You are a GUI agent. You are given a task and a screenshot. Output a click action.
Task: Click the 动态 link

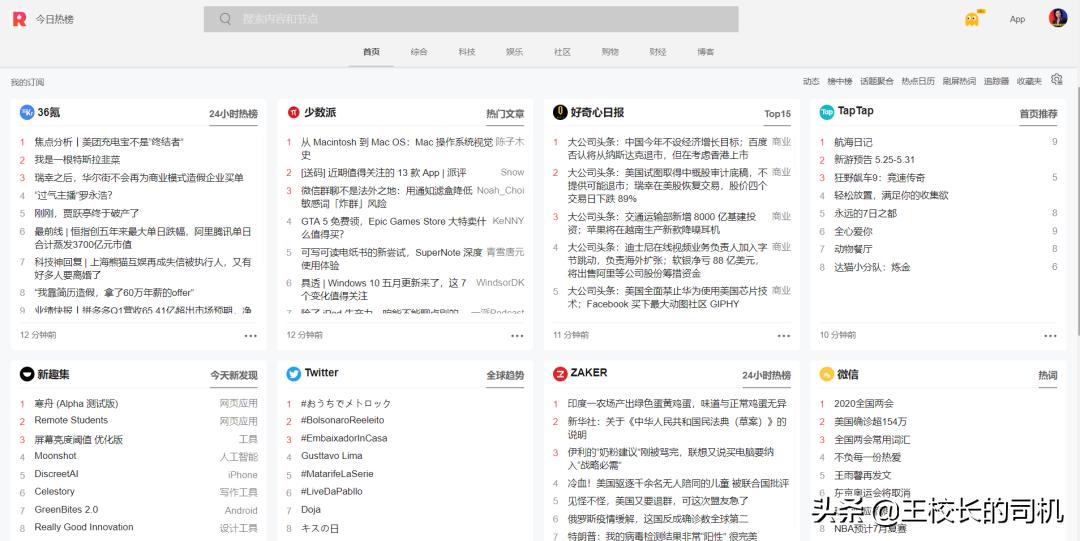click(x=811, y=81)
